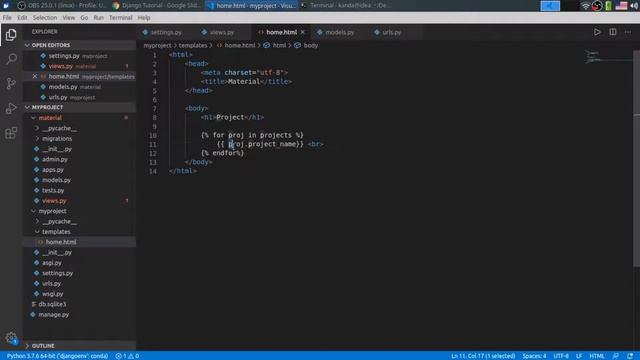Open the Manage gear menu
This screenshot has width=640, height=360.
point(11,338)
